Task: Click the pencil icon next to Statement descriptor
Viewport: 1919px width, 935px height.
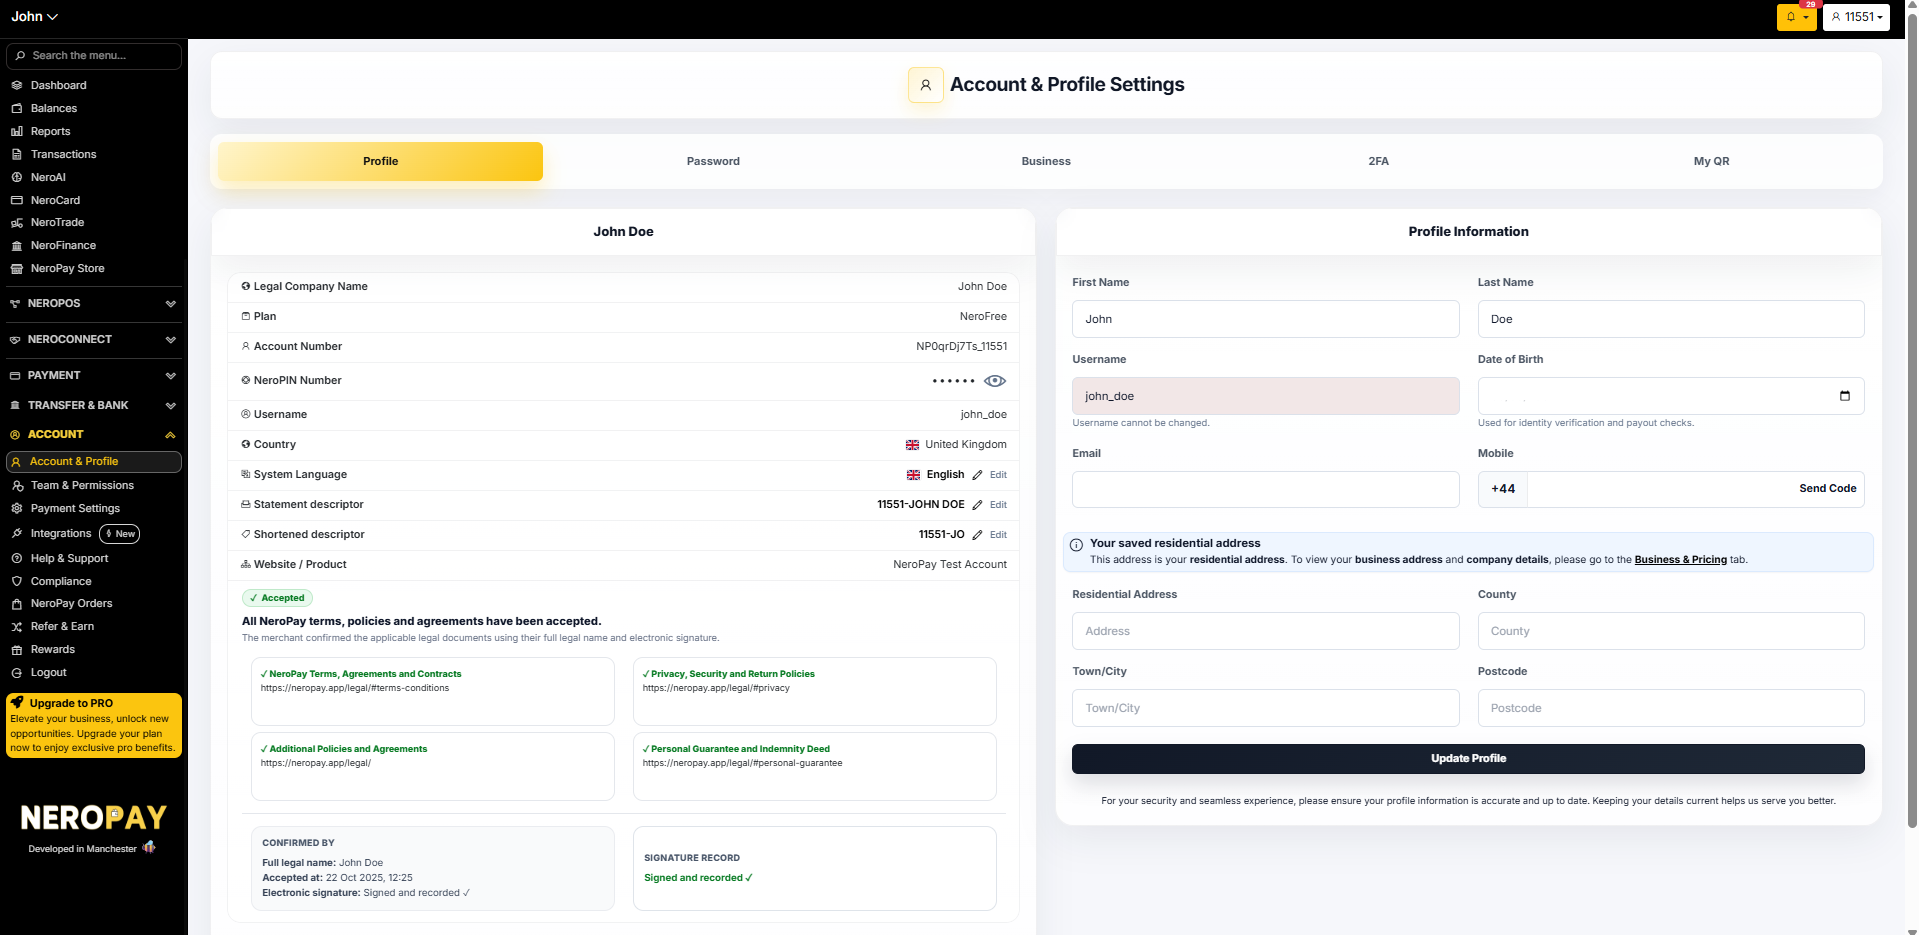Action: coord(977,505)
